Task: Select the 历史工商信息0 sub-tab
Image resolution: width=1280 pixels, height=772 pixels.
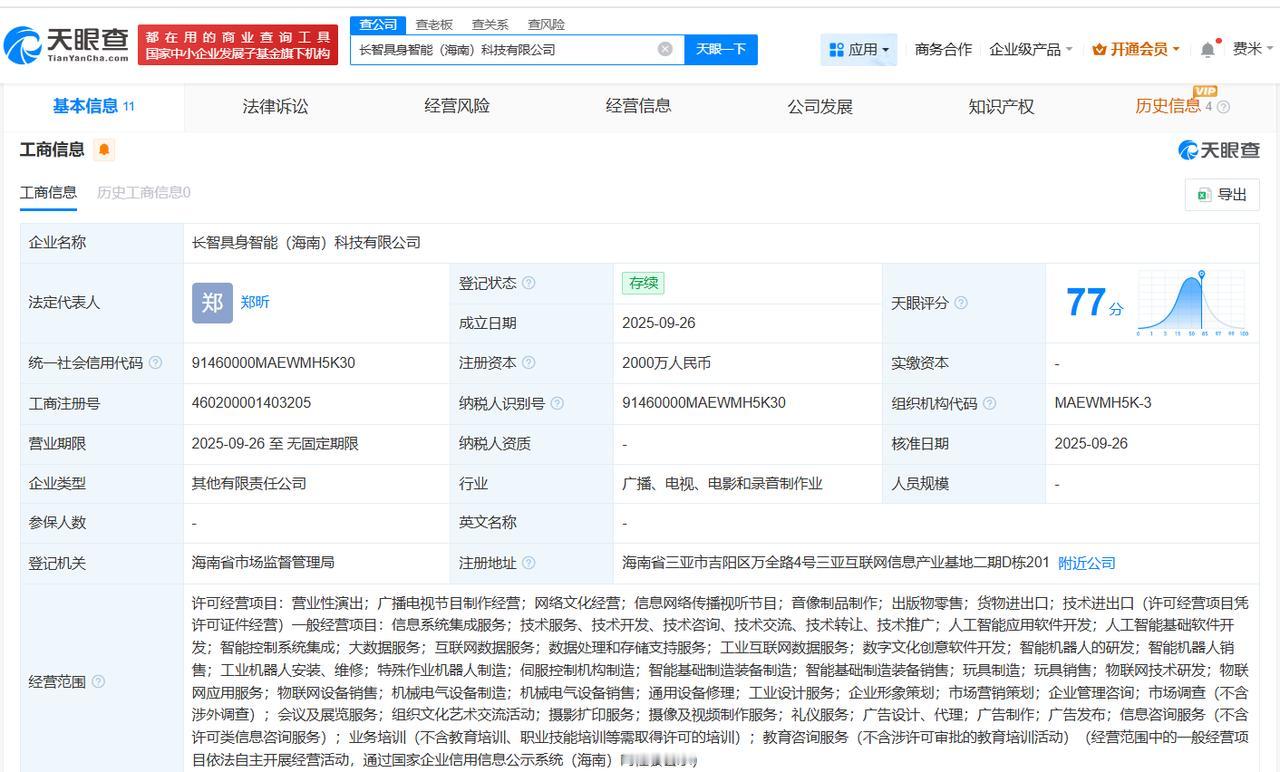Action: tap(143, 192)
